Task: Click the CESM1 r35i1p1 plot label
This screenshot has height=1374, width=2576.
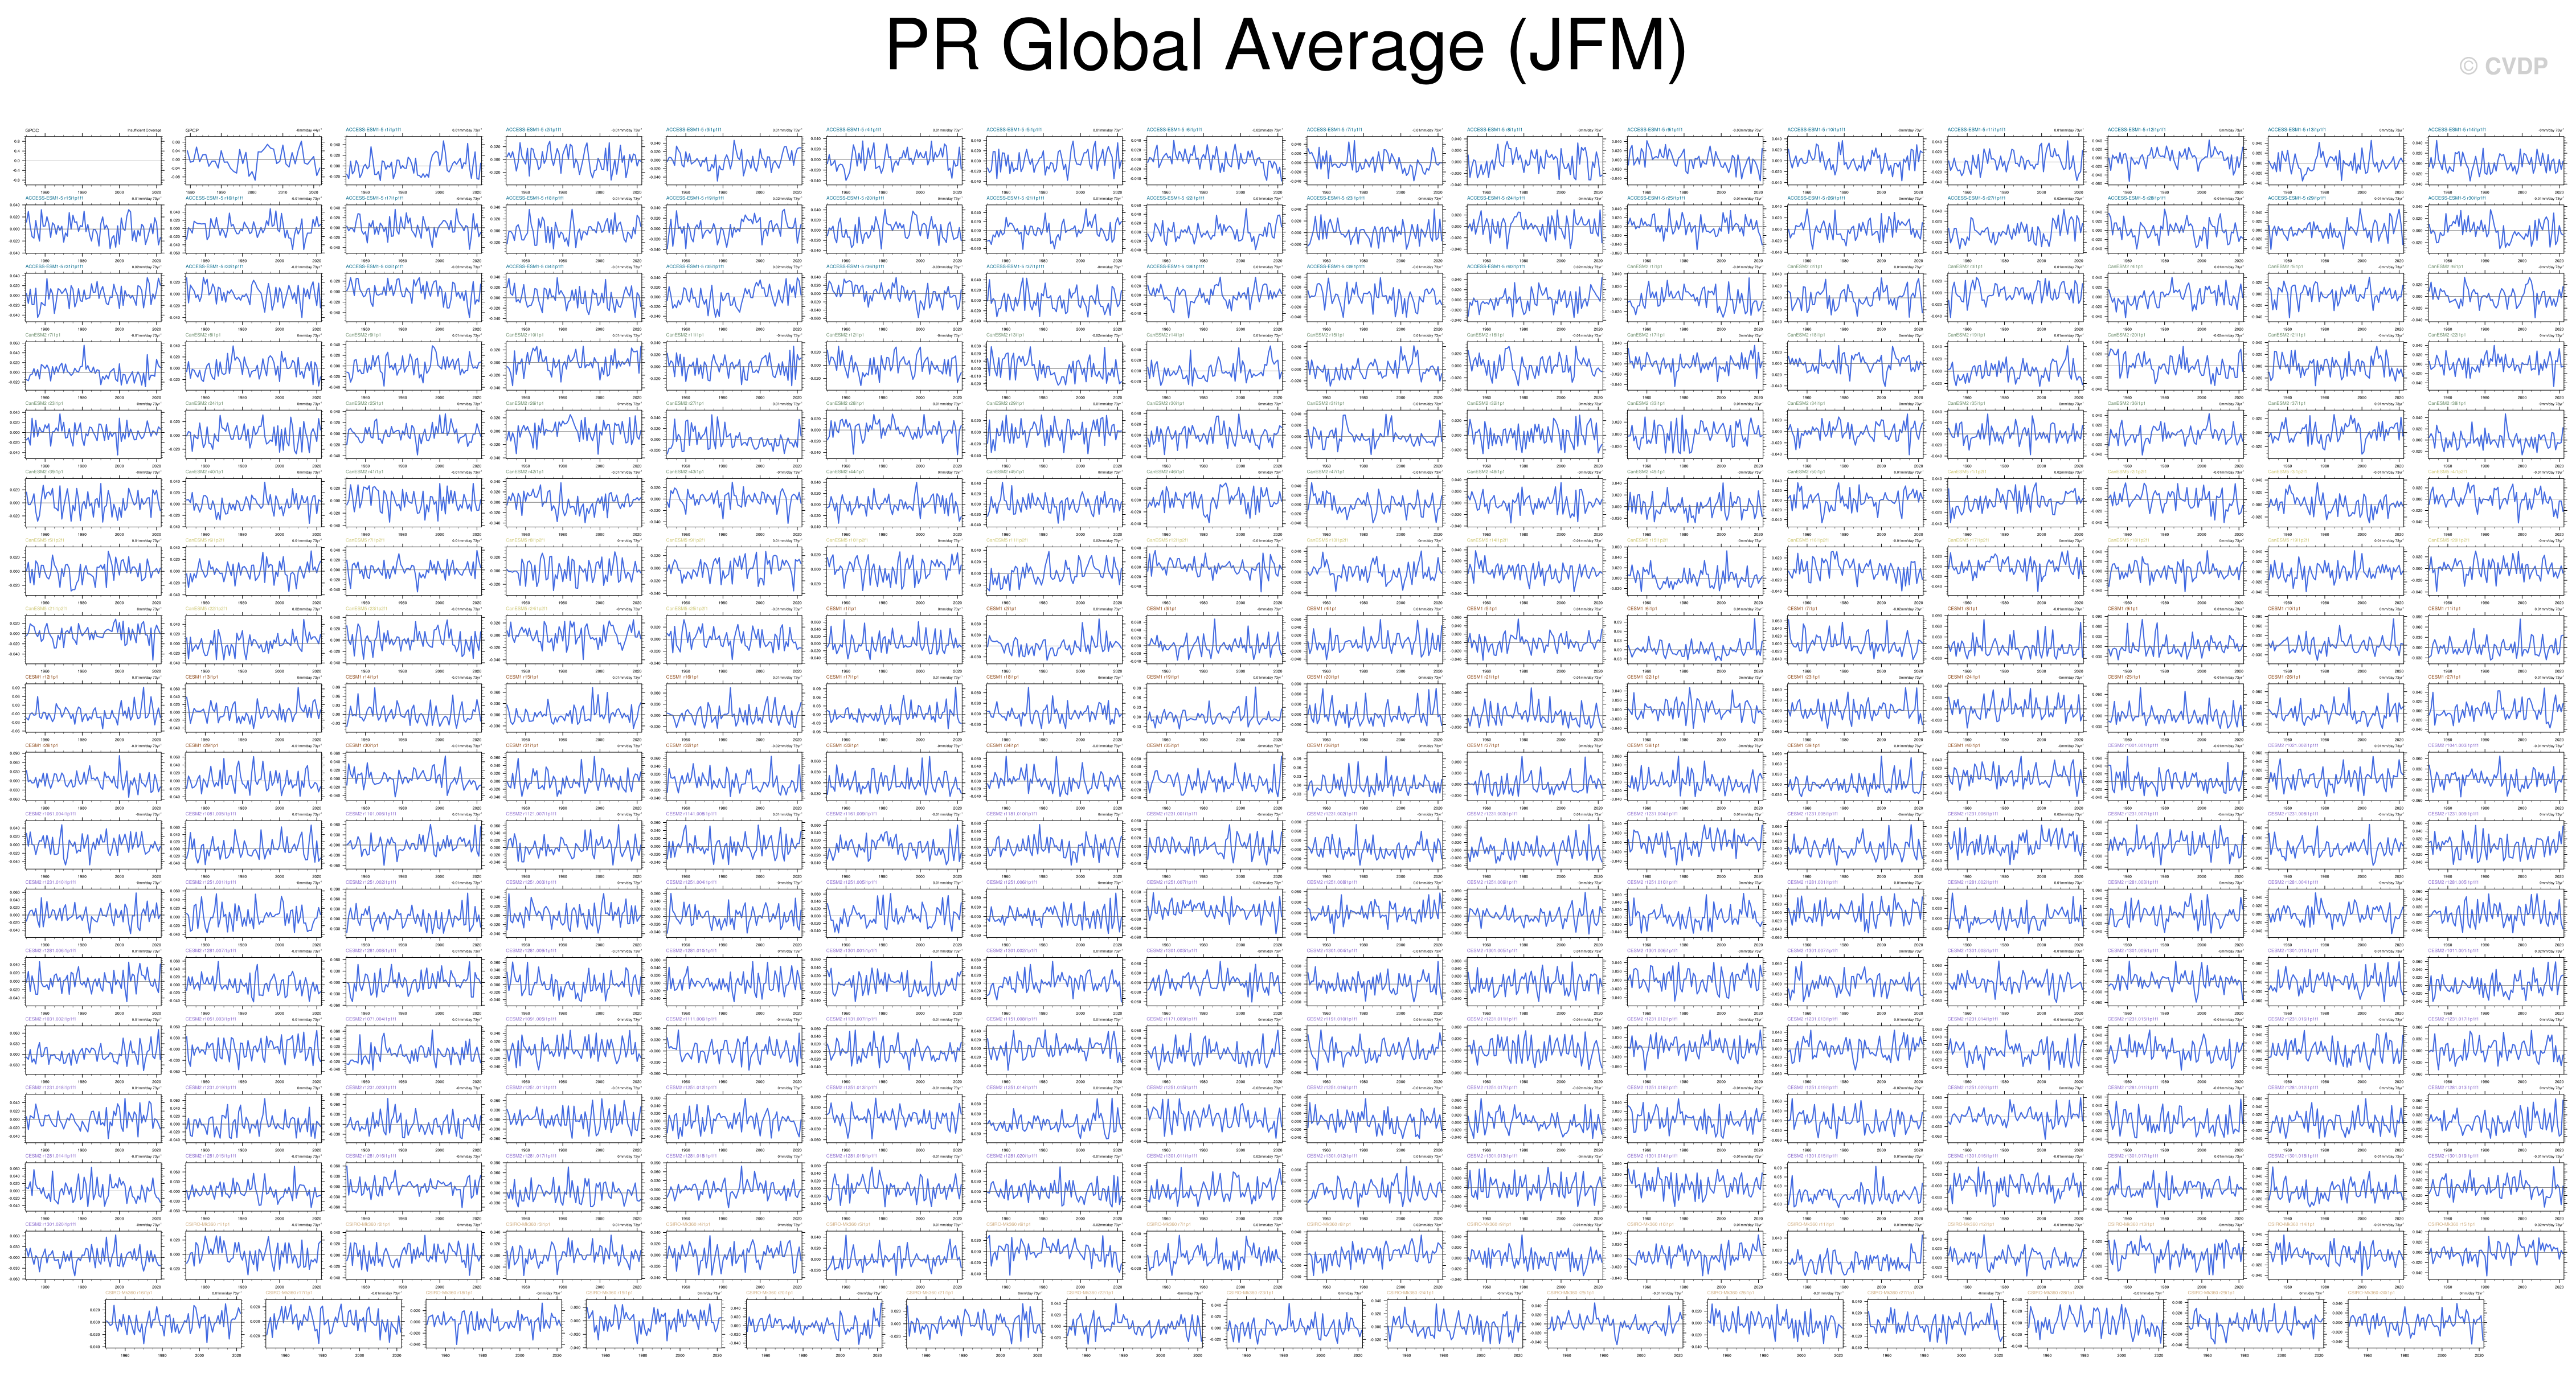Action: 1162,745
